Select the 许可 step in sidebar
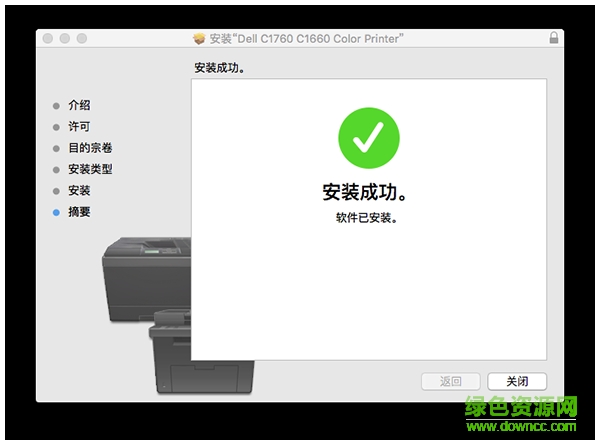The width and height of the screenshot is (600, 445). pyautogui.click(x=79, y=127)
